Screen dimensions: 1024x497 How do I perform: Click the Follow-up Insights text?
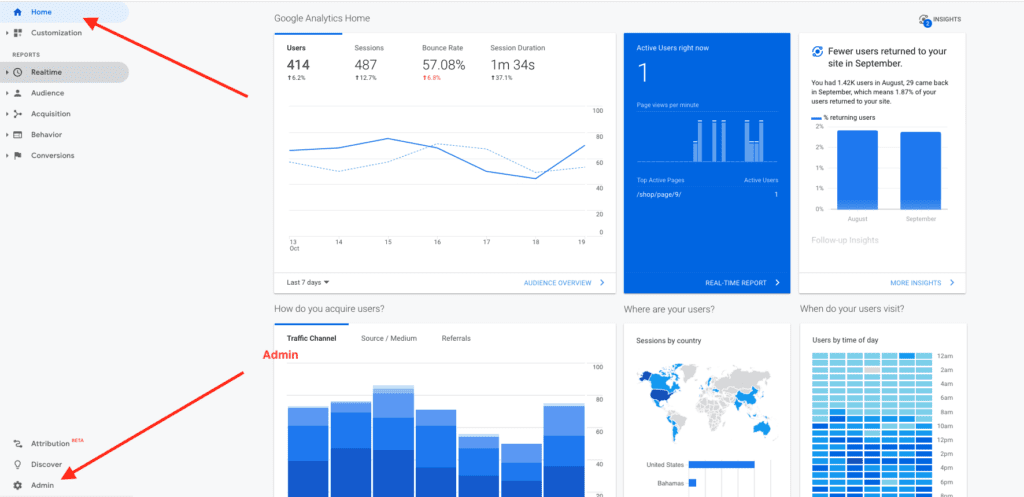tap(844, 240)
